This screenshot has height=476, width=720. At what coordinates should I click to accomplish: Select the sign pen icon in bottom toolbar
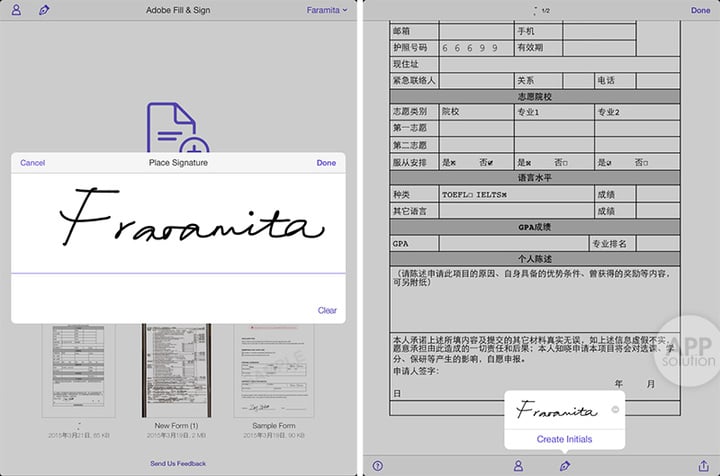(564, 465)
